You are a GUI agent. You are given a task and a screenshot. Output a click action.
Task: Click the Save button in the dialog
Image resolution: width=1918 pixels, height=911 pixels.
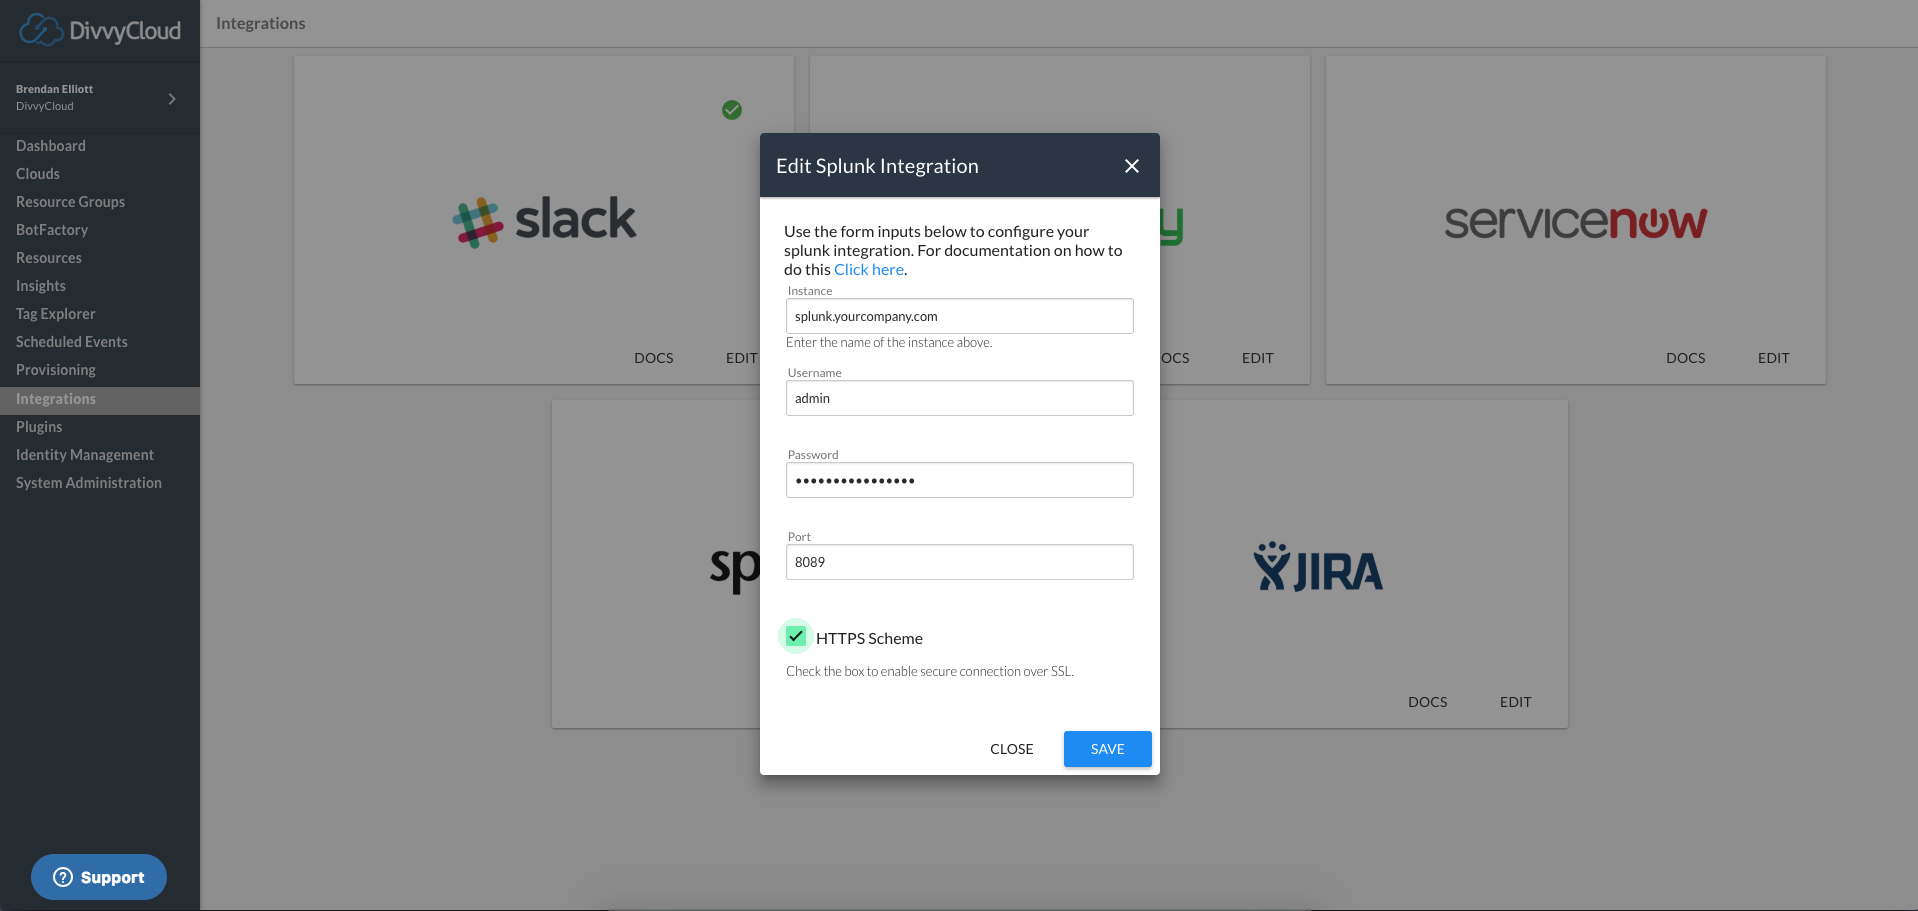pos(1107,749)
